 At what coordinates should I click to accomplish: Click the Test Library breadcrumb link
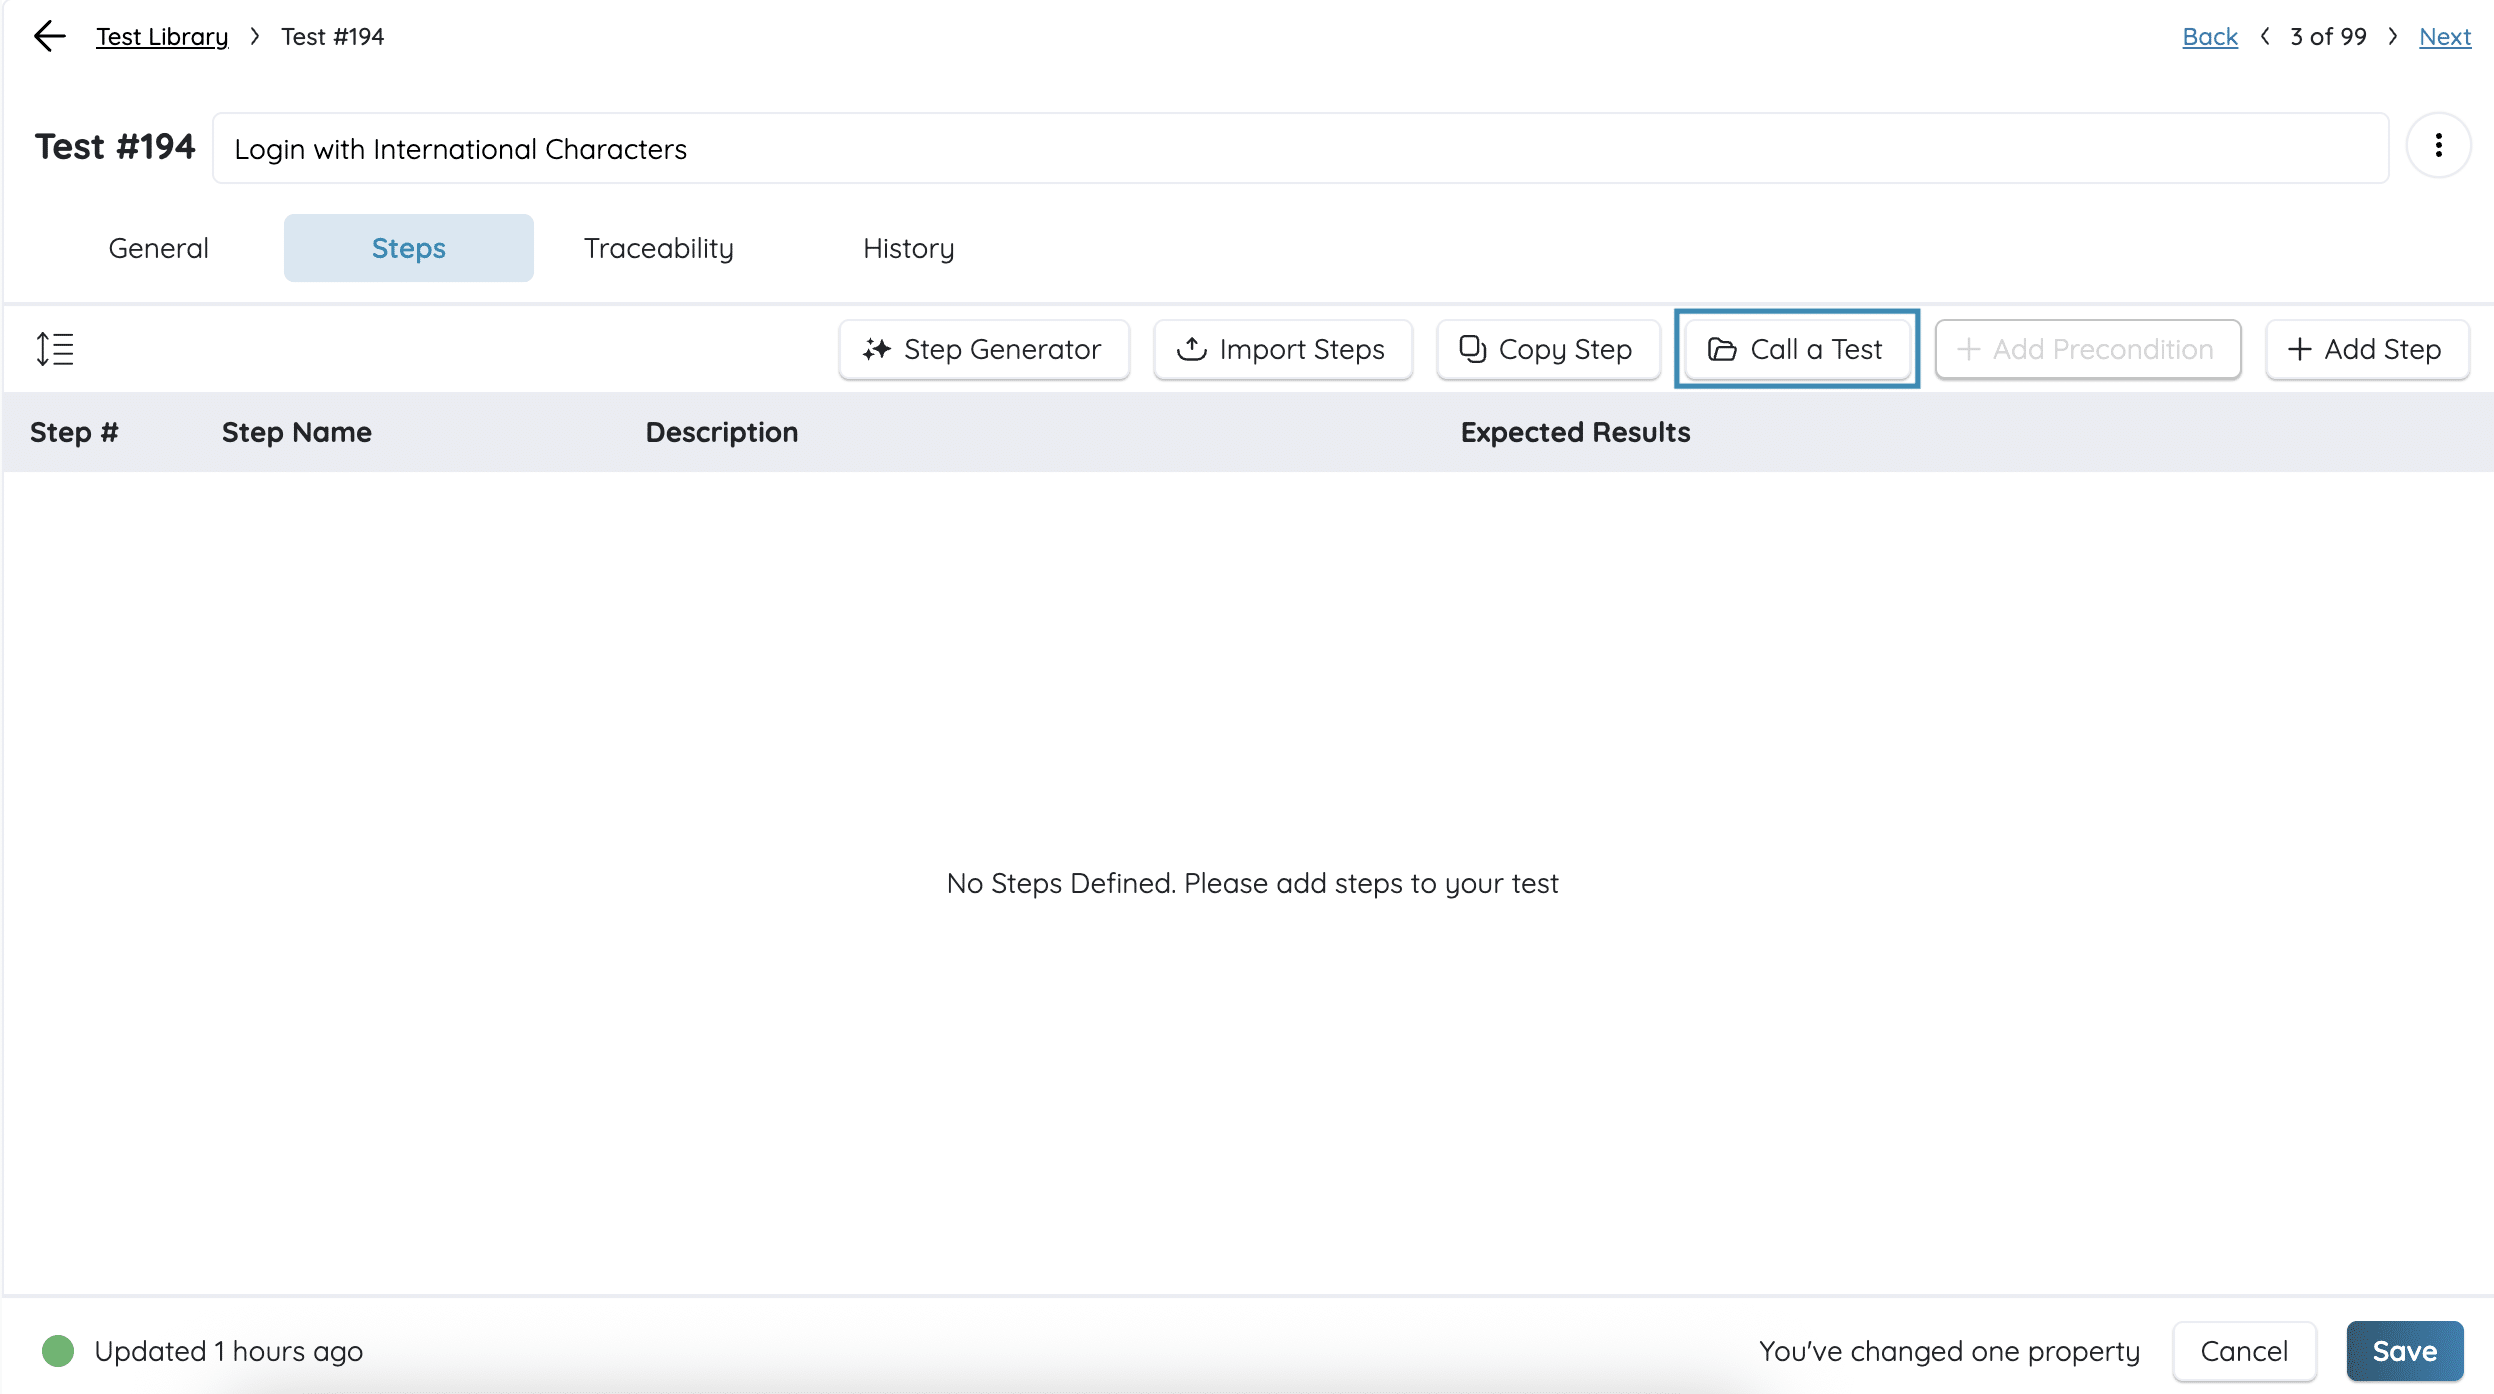point(162,37)
